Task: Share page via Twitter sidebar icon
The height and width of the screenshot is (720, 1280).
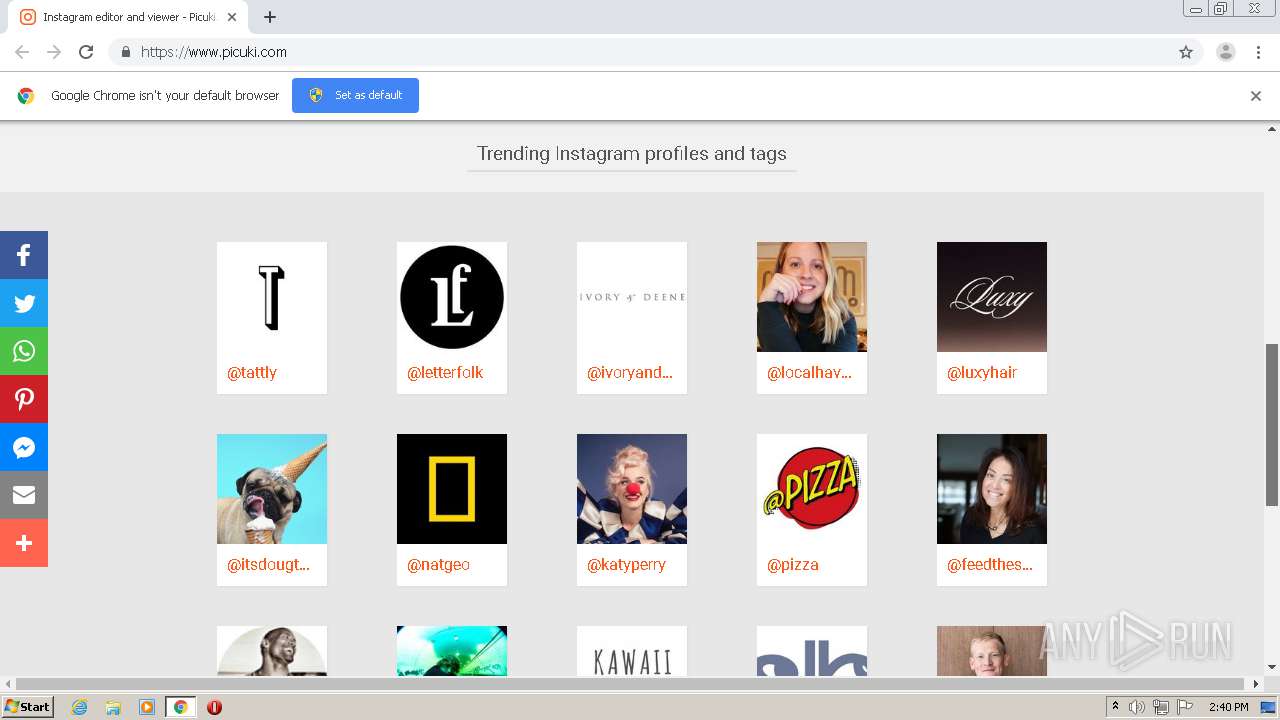Action: (x=24, y=303)
